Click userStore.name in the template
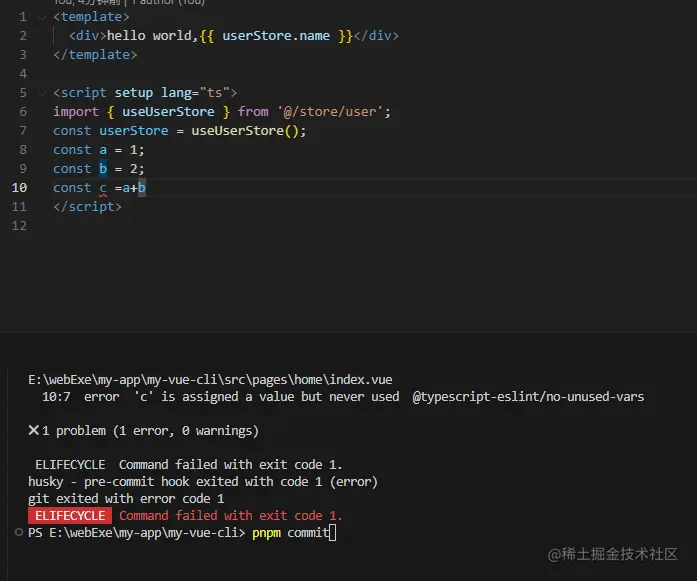Screen dimensions: 697x581 pyautogui.click(x=276, y=36)
